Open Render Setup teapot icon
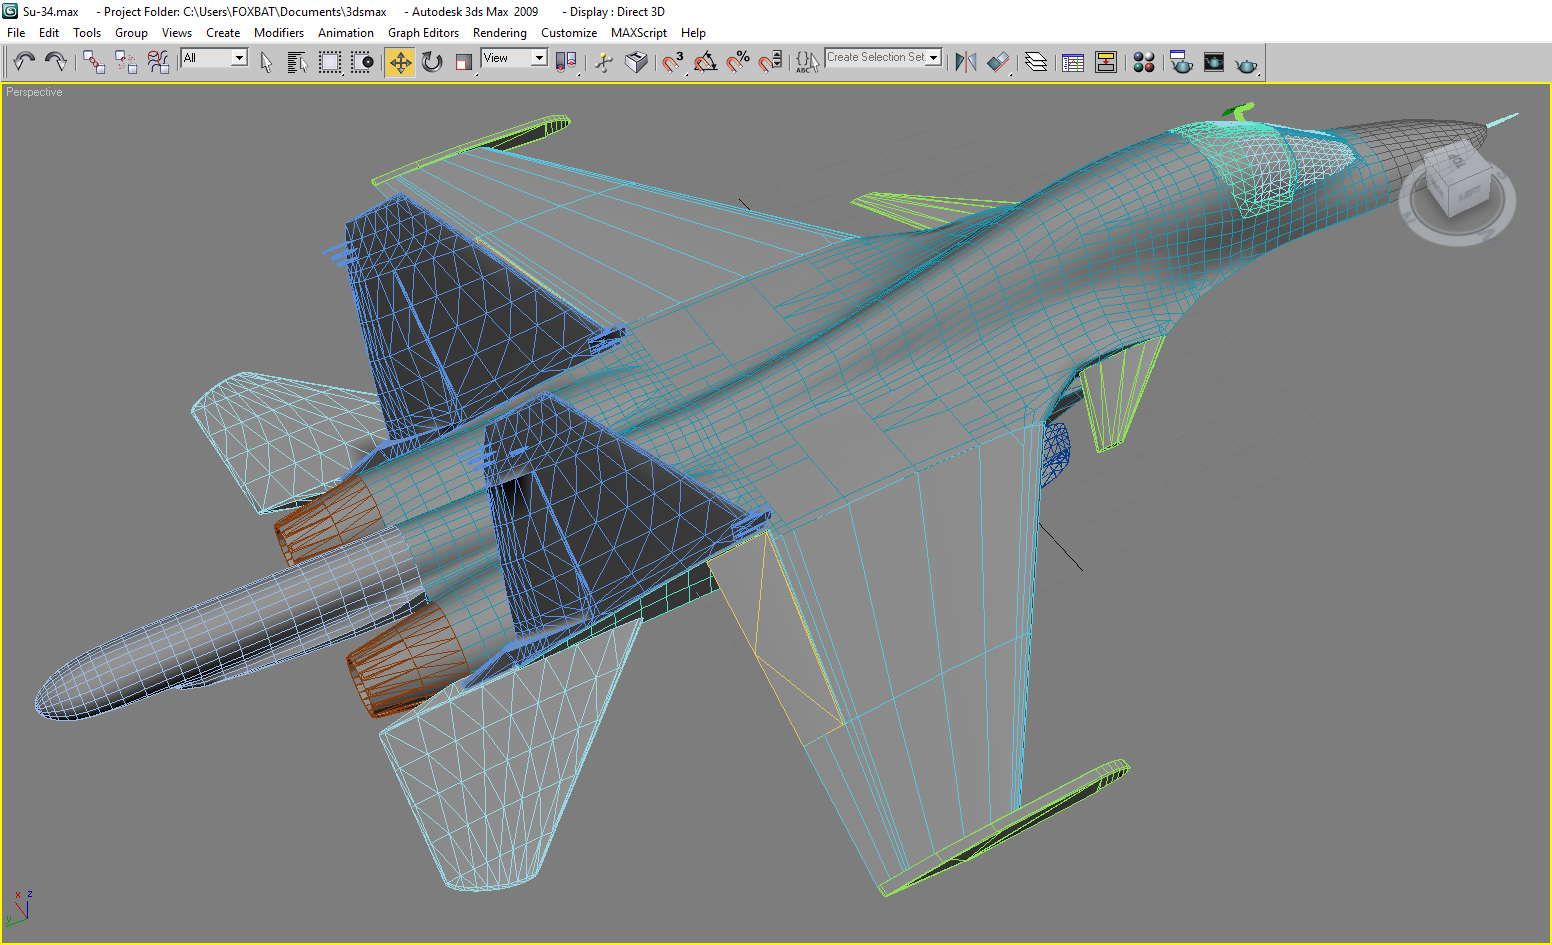The width and height of the screenshot is (1552, 945). coord(1181,62)
